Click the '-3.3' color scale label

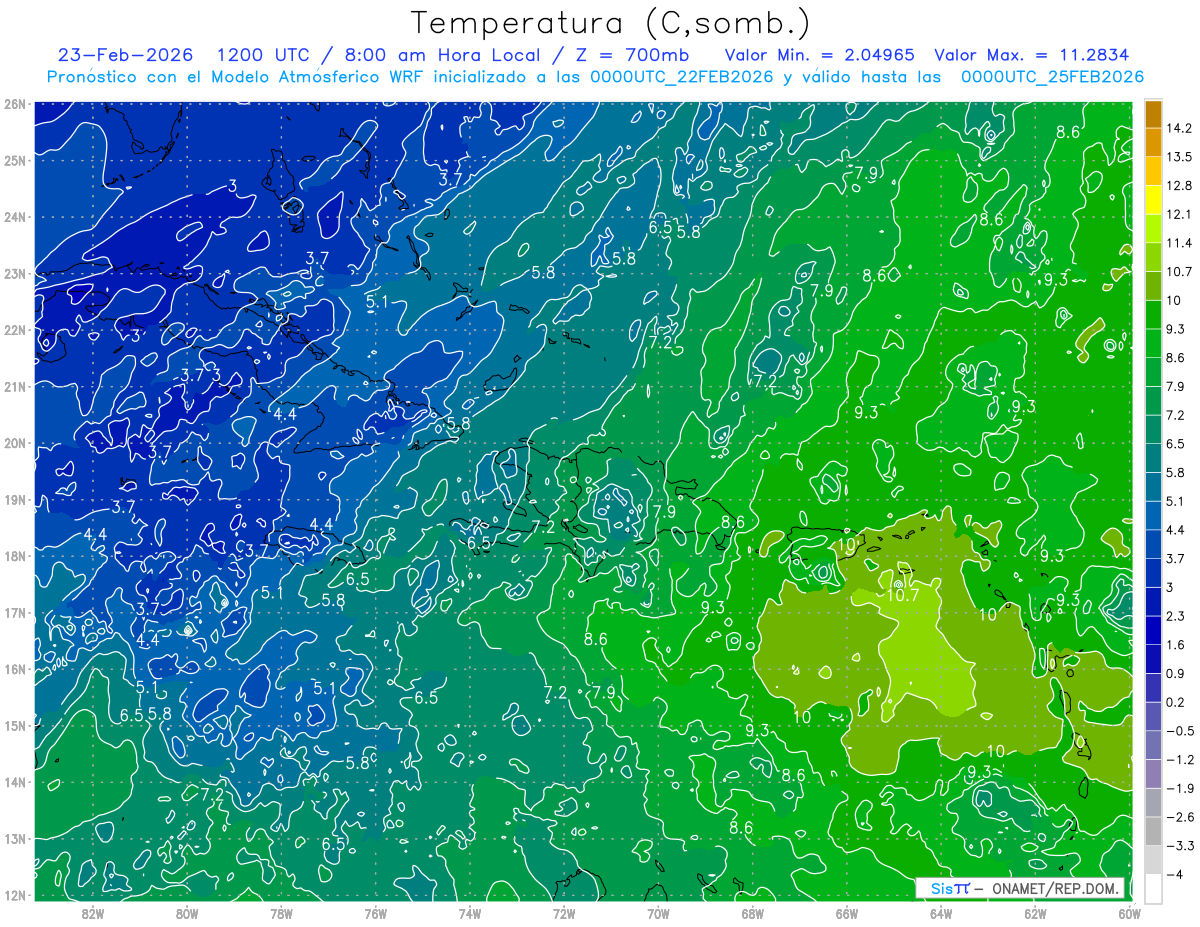(1179, 846)
